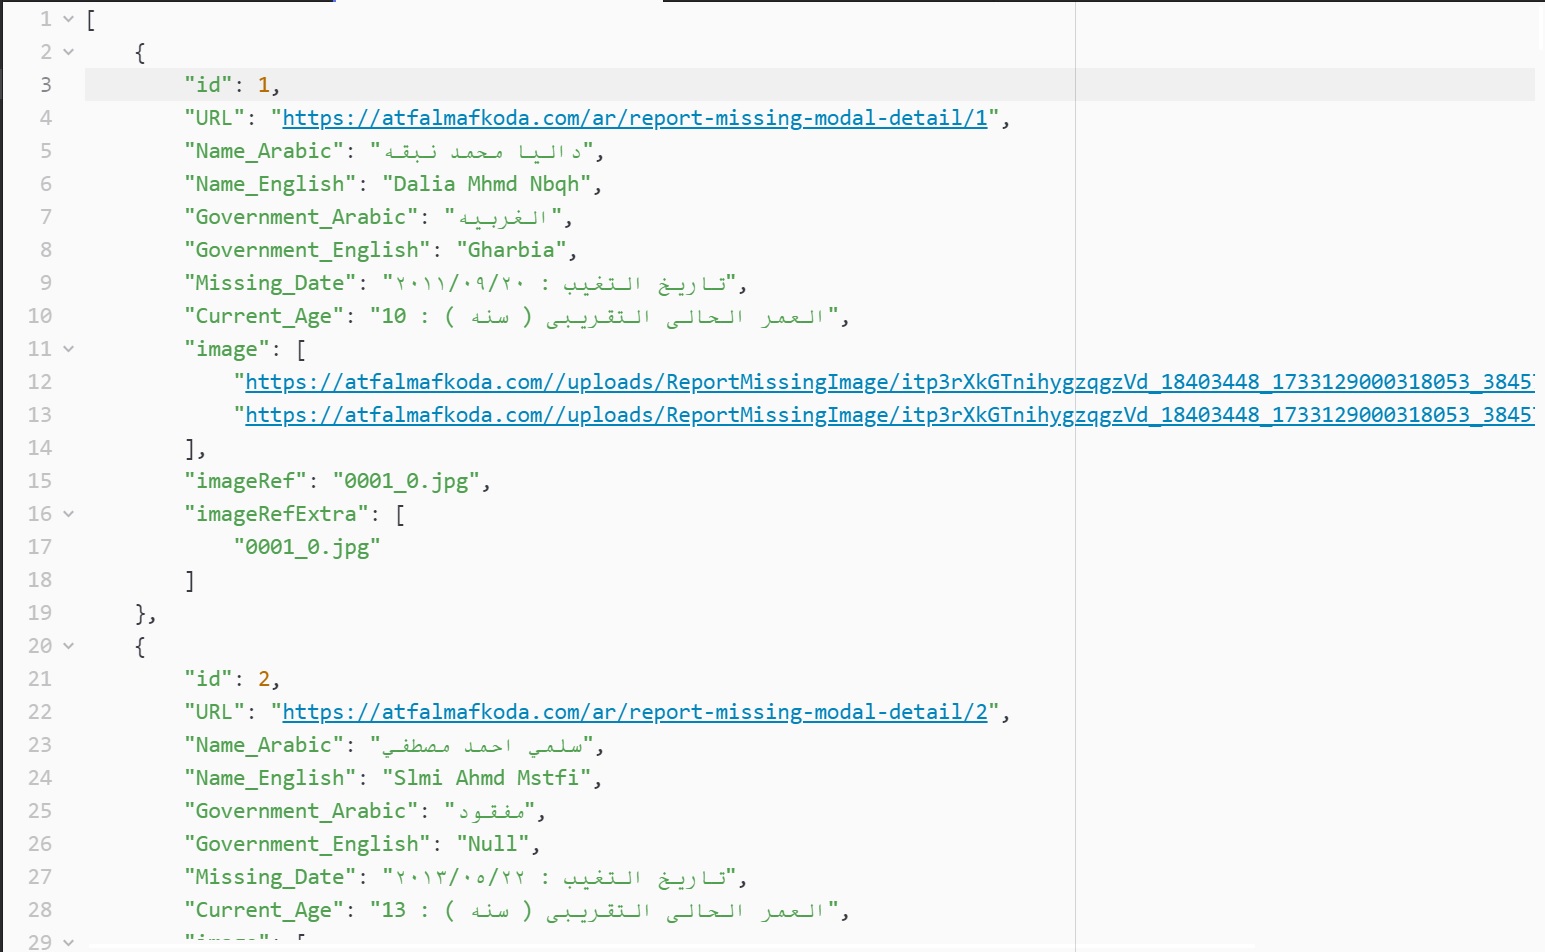1545x952 pixels.
Task: Click line number 23 in the gutter
Action: tap(40, 745)
